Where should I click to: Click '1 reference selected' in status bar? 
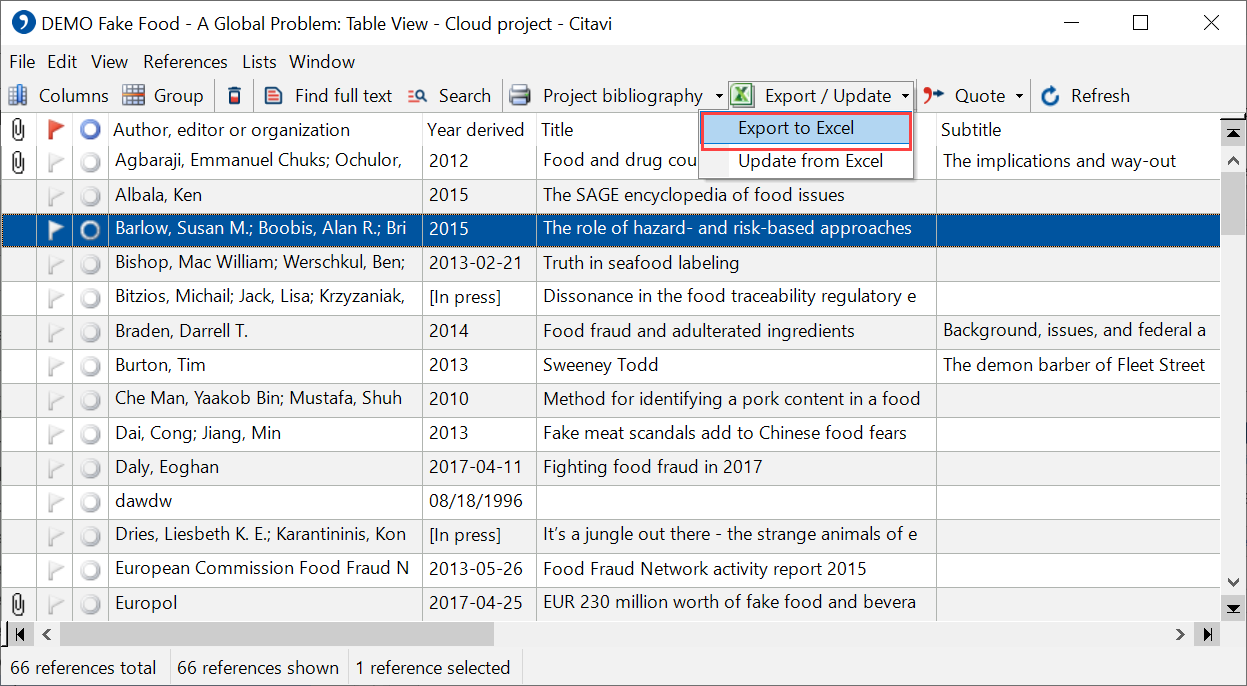[433, 668]
